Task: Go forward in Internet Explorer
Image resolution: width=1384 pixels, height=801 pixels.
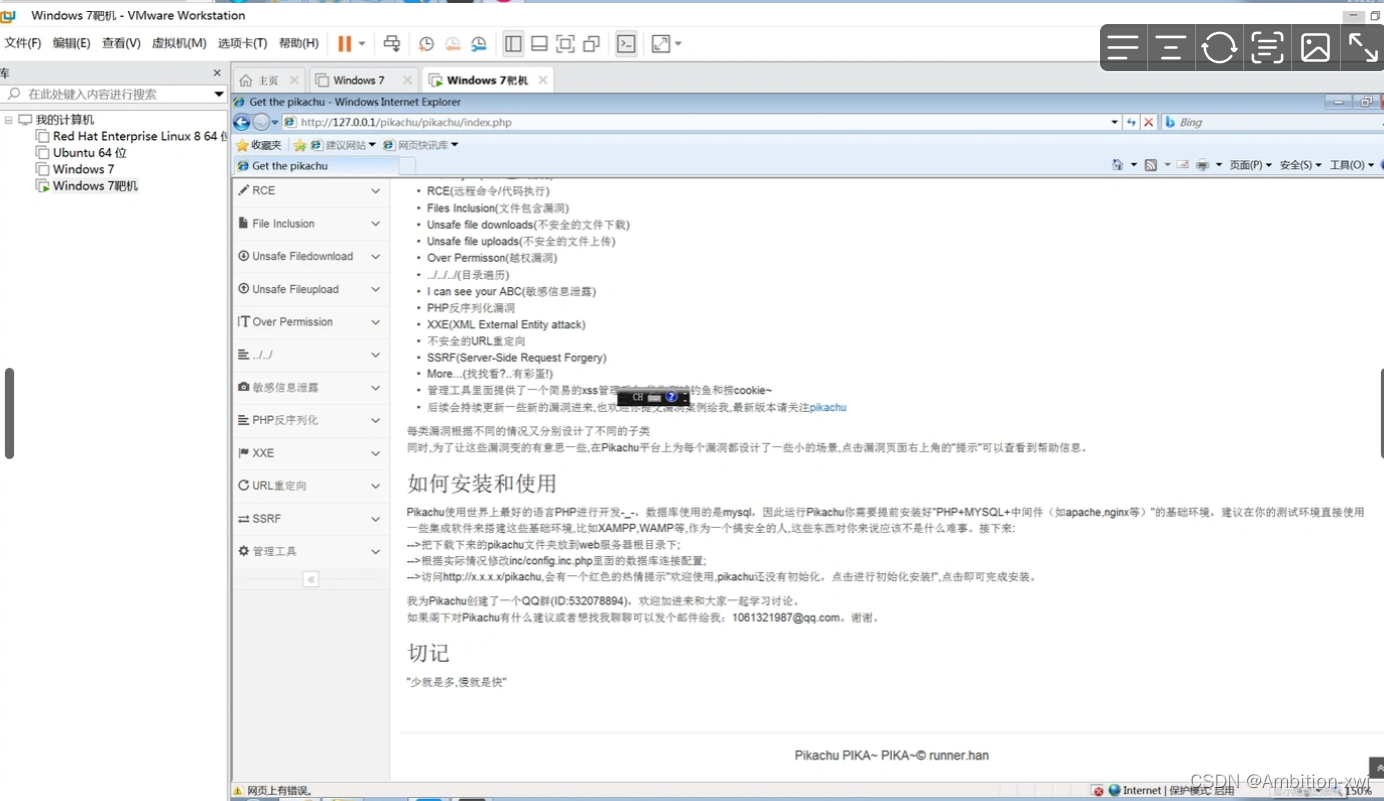Action: point(261,122)
